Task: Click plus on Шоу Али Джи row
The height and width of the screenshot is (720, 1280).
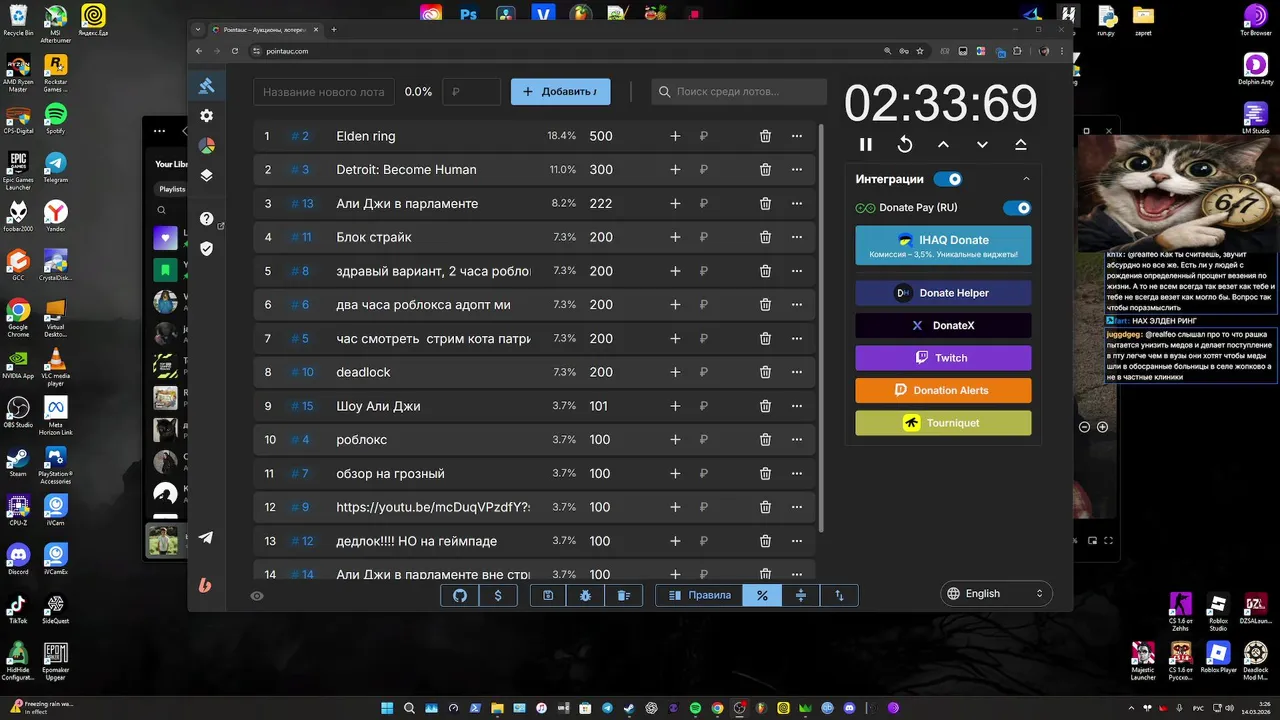Action: pyautogui.click(x=675, y=406)
